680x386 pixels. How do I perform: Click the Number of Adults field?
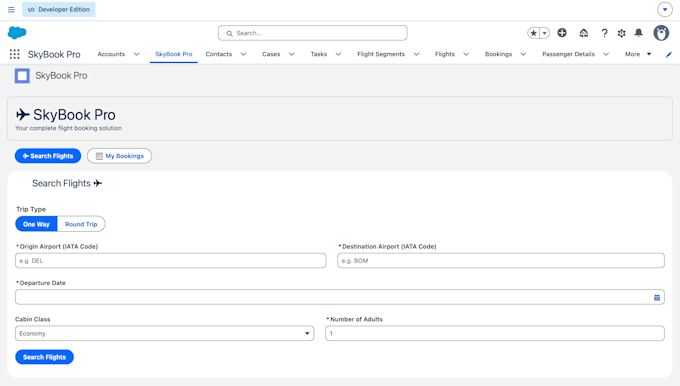click(x=495, y=334)
